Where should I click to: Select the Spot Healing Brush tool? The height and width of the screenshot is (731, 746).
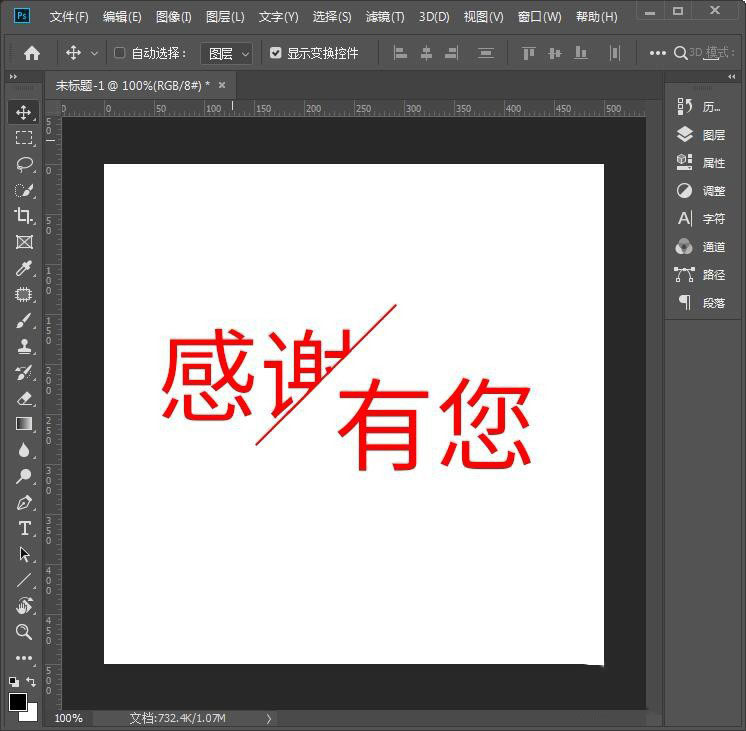pos(23,295)
